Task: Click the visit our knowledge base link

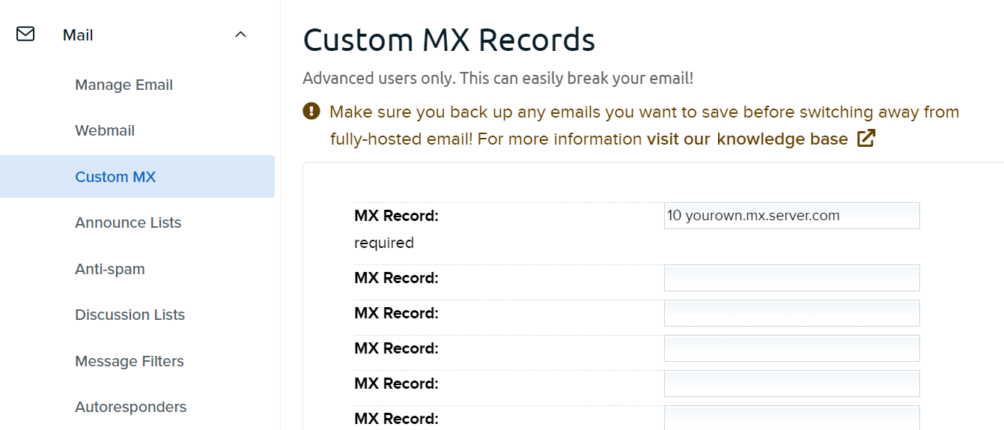Action: click(747, 139)
